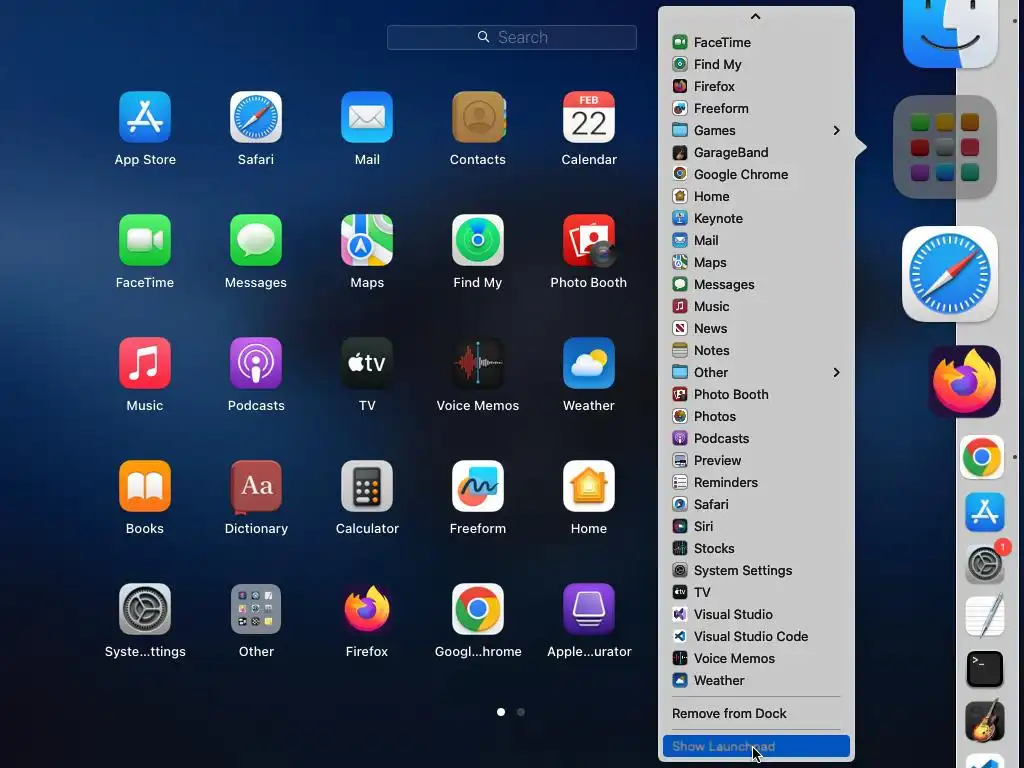The image size is (1024, 768).
Task: Open Safari from the Dock
Action: pyautogui.click(x=950, y=274)
